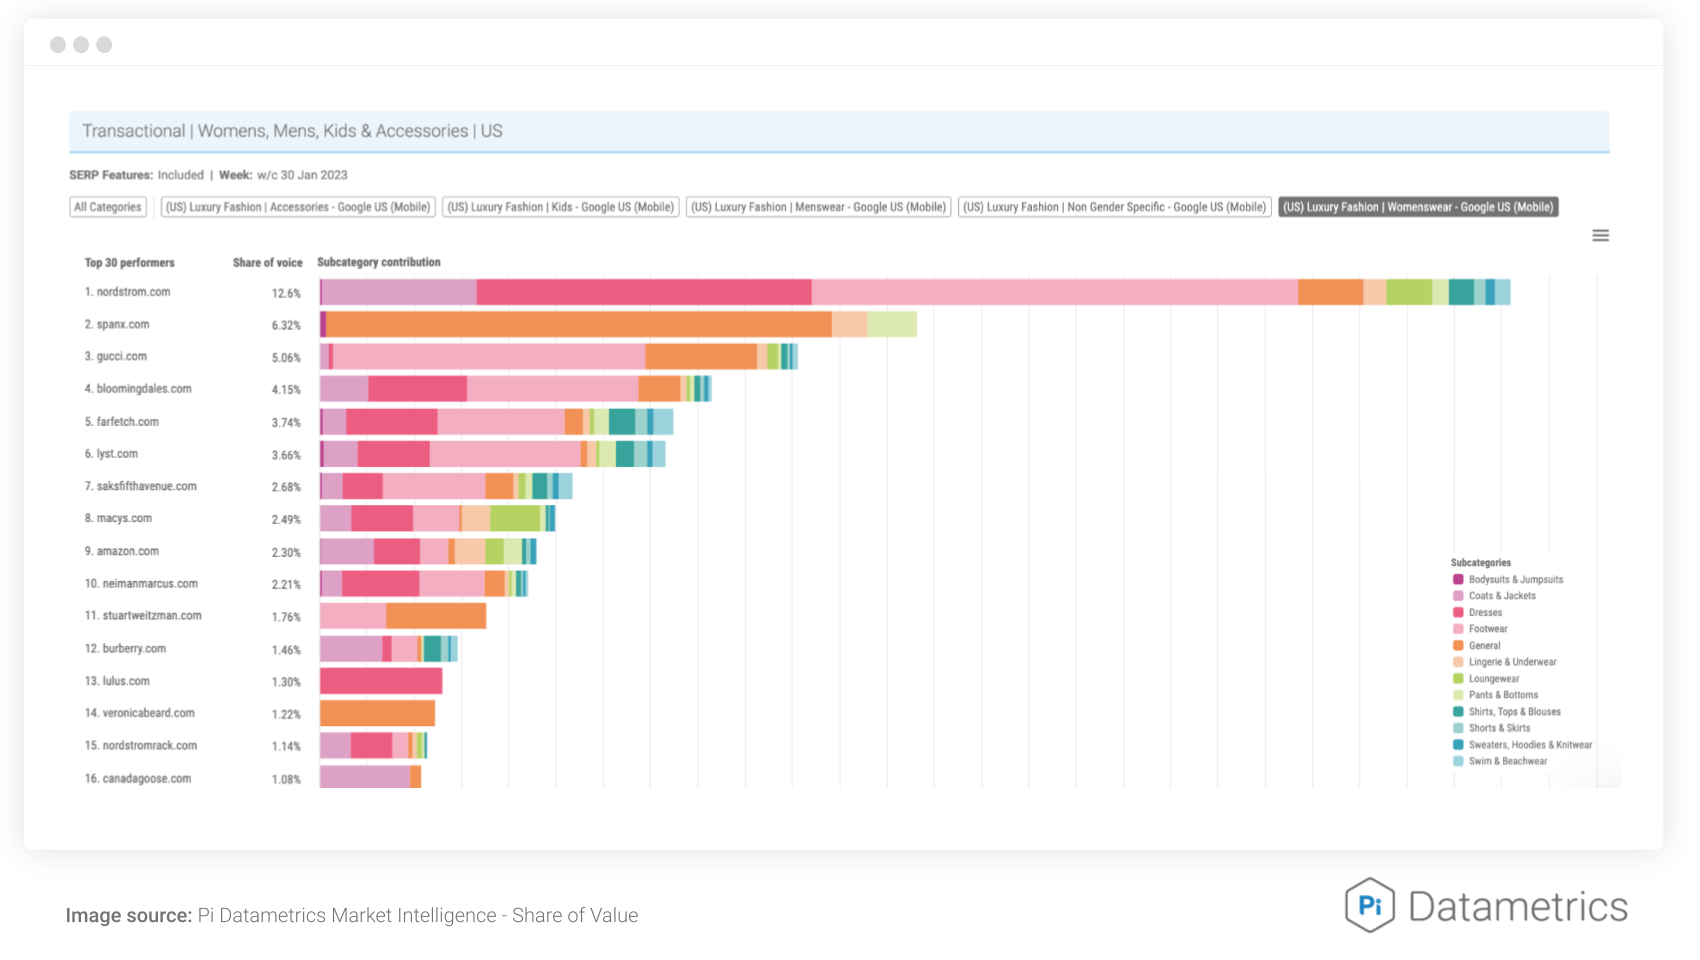The width and height of the screenshot is (1700, 960).
Task: Click the saksfifthavenue.com performer label
Action: click(141, 486)
